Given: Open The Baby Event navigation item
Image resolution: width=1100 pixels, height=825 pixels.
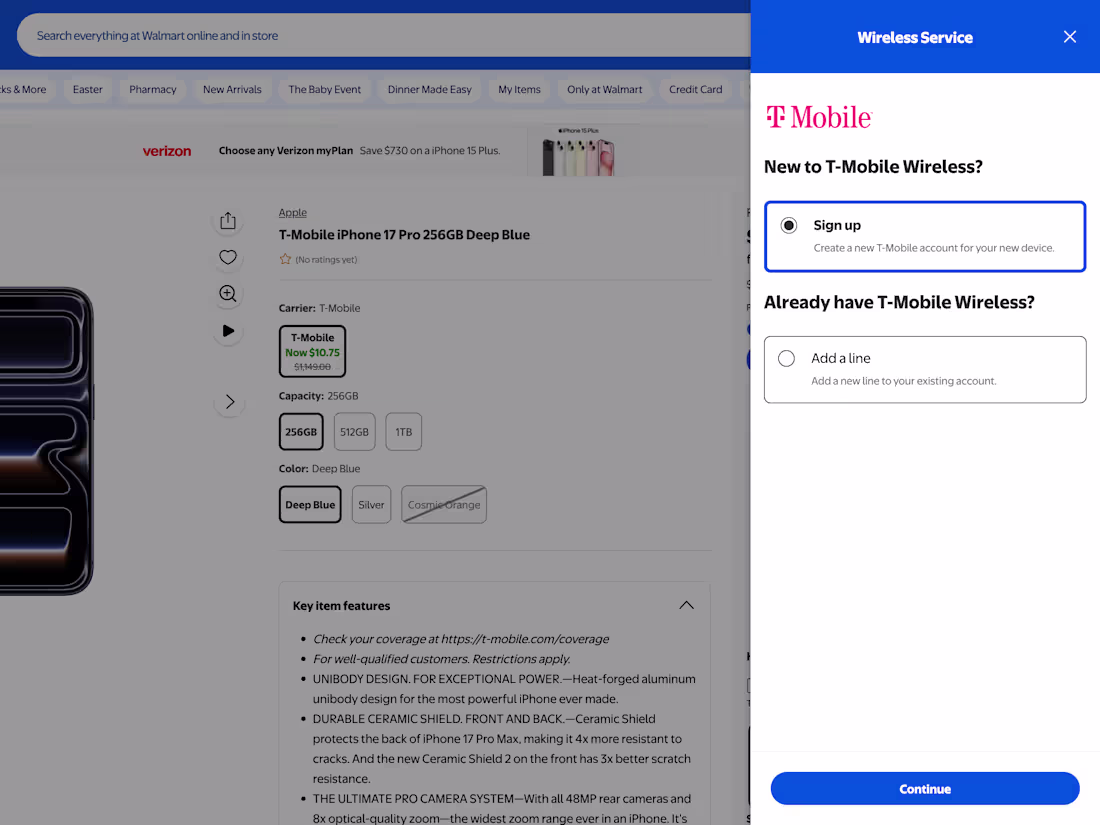Looking at the screenshot, I should click(x=325, y=89).
